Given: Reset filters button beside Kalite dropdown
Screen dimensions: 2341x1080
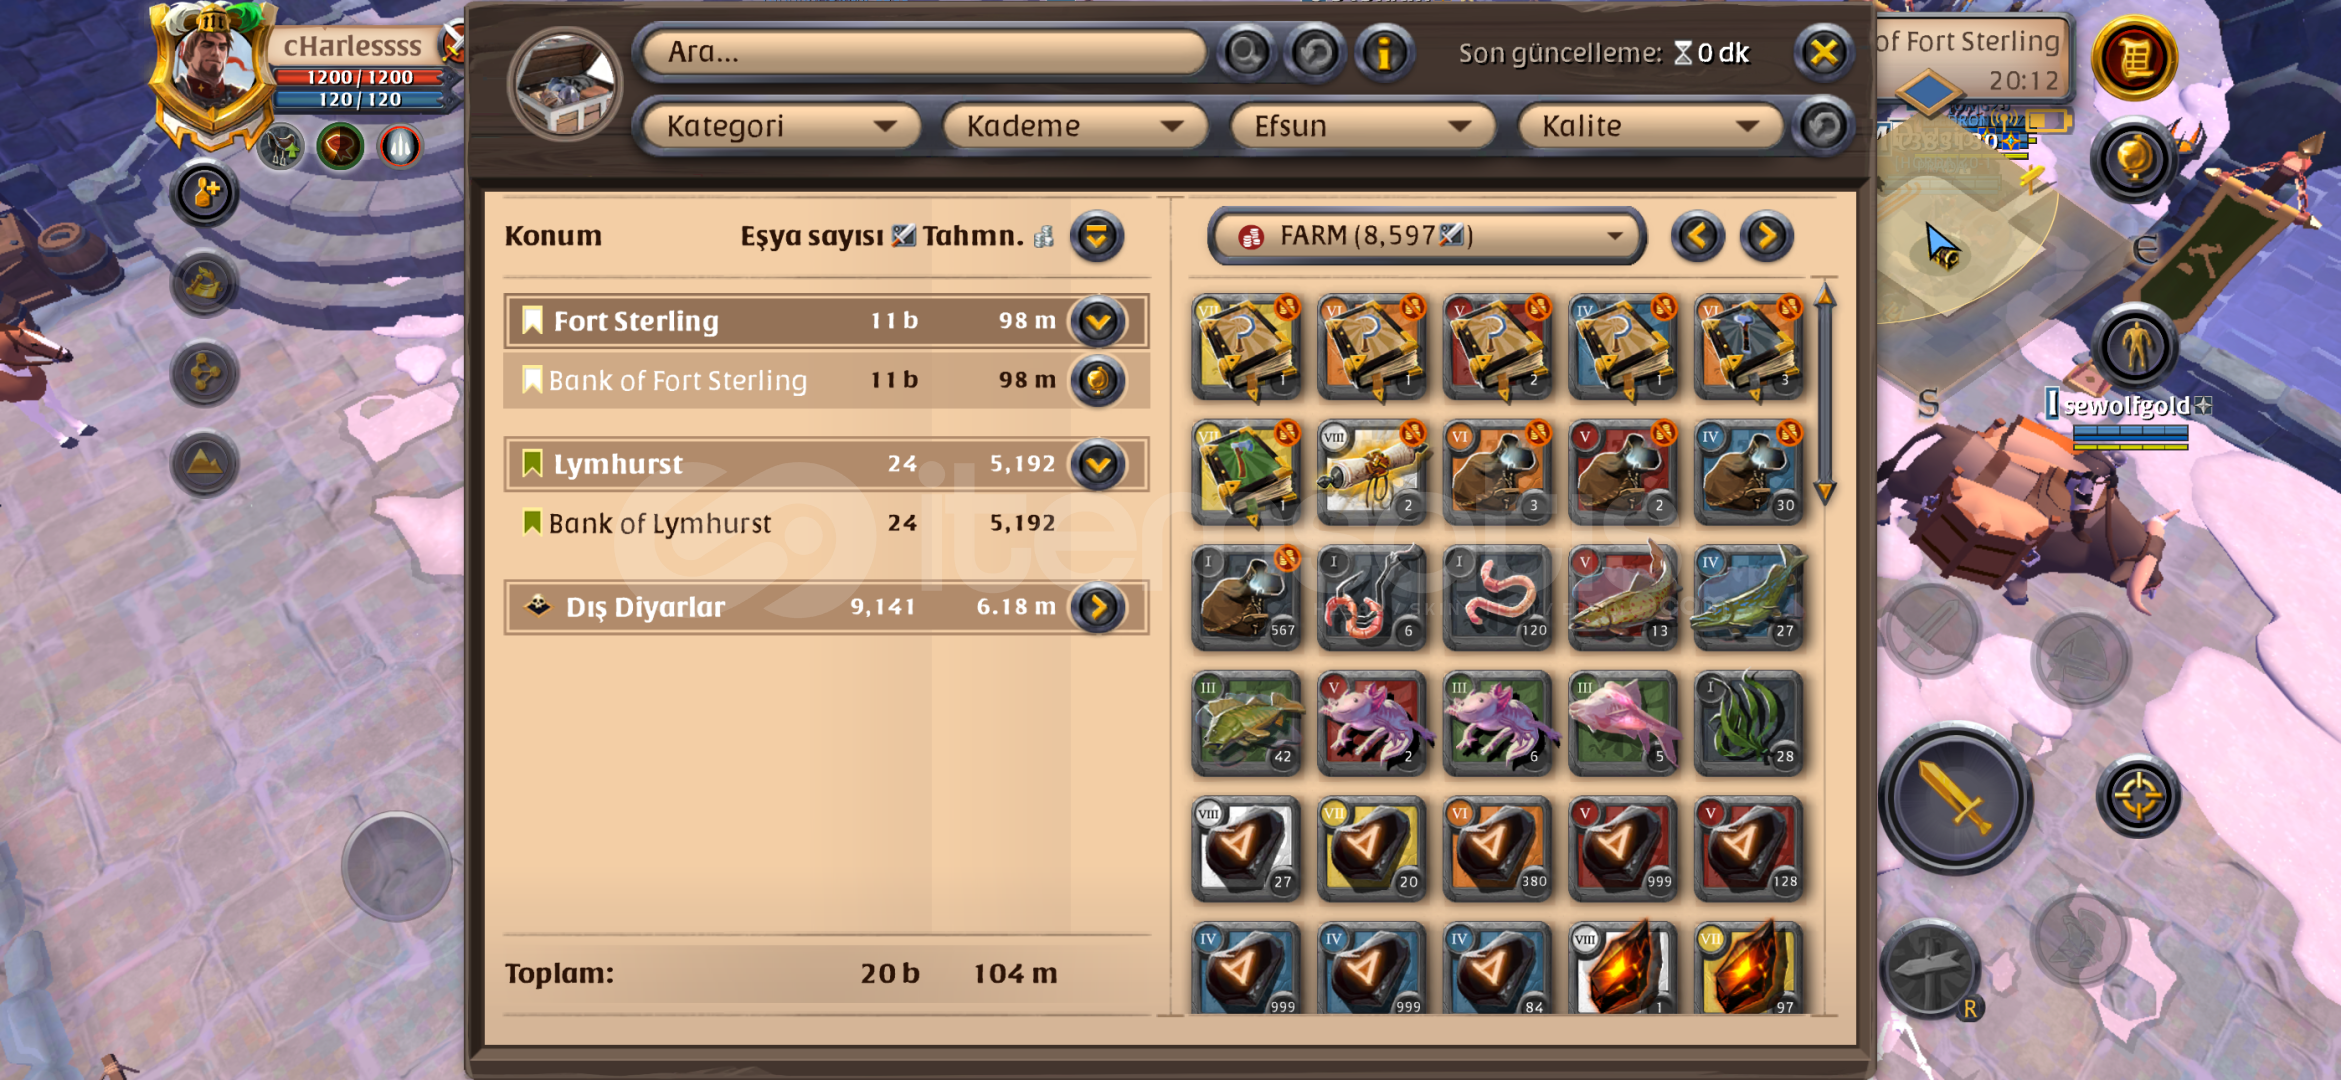Looking at the screenshot, I should click(1822, 126).
